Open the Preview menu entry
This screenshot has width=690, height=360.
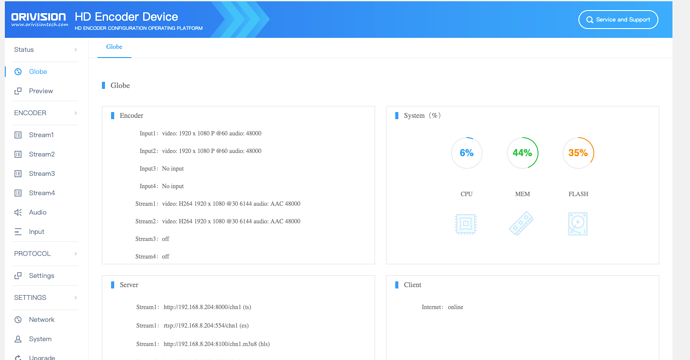point(41,91)
